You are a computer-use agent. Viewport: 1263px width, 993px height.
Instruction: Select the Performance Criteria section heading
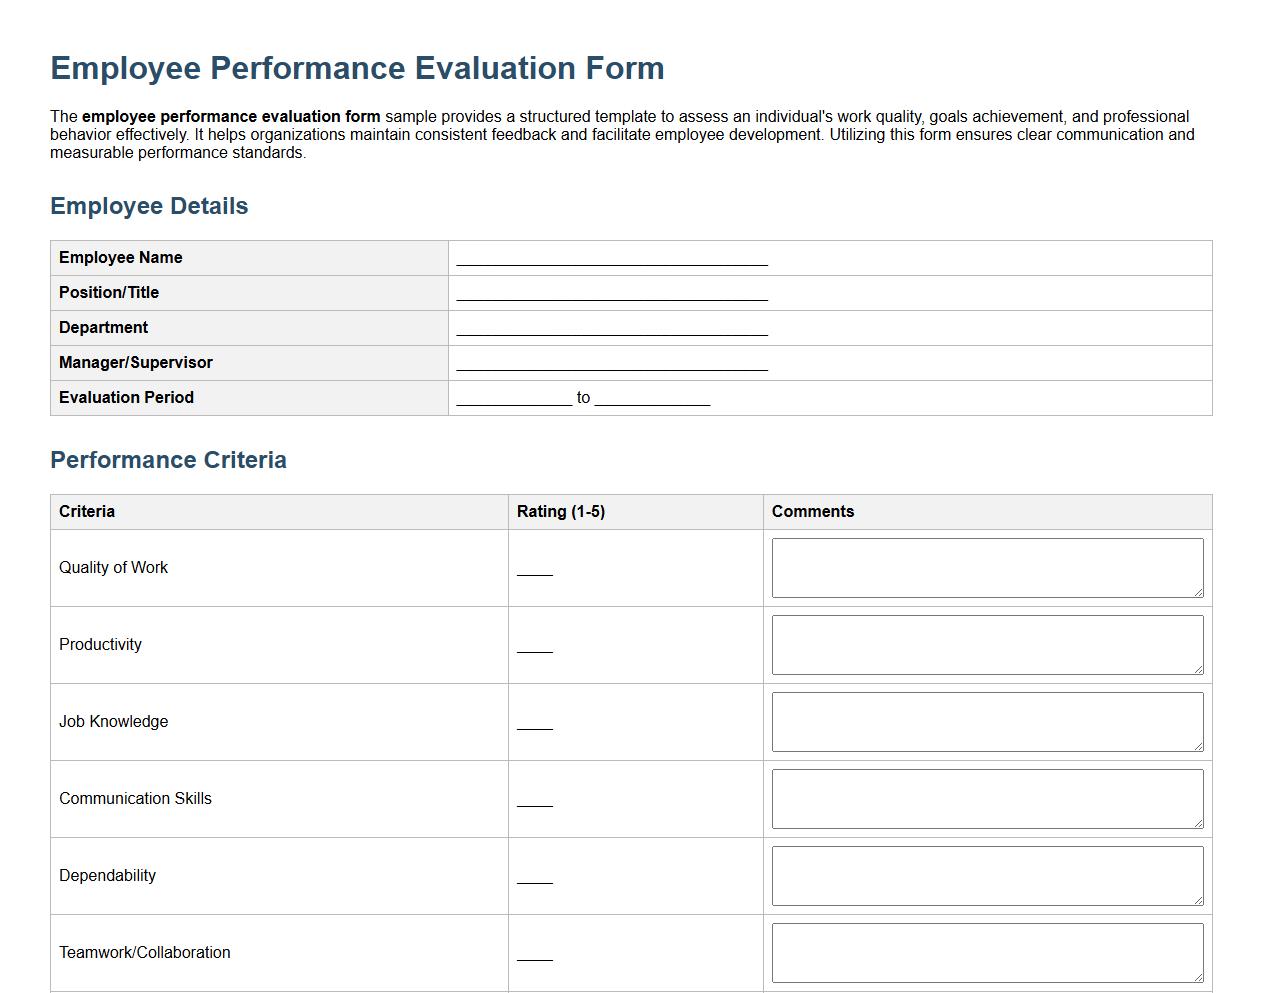click(x=168, y=460)
